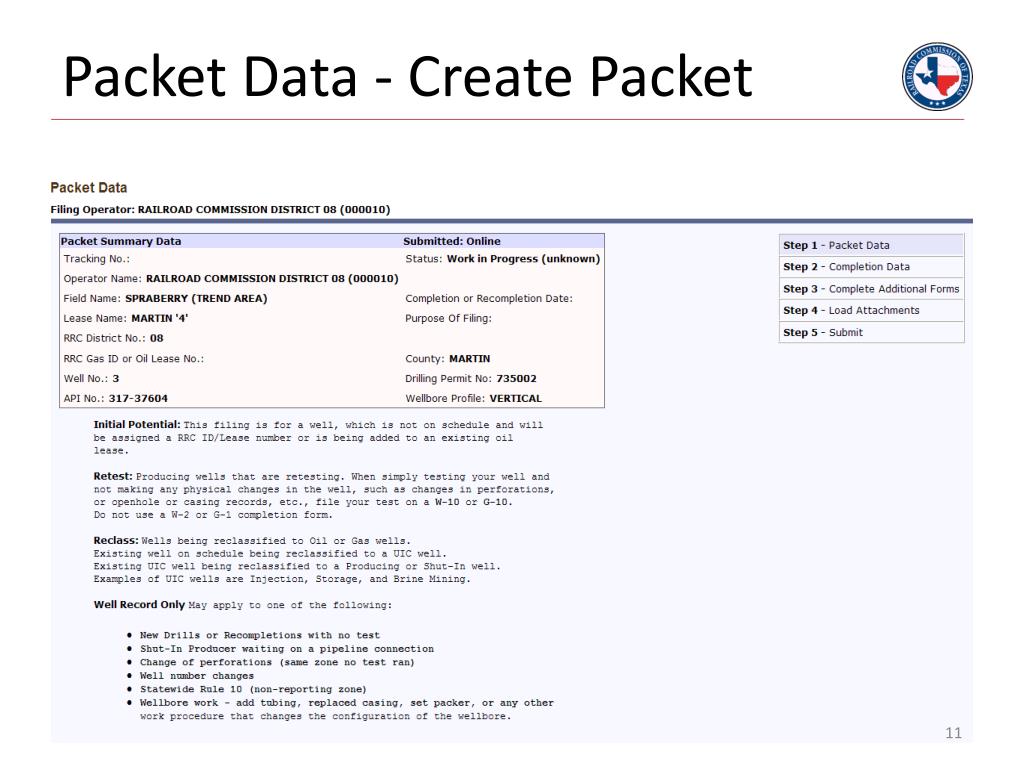The image size is (1024, 768).
Task: Click the slide page number 11
Action: pyautogui.click(x=953, y=733)
